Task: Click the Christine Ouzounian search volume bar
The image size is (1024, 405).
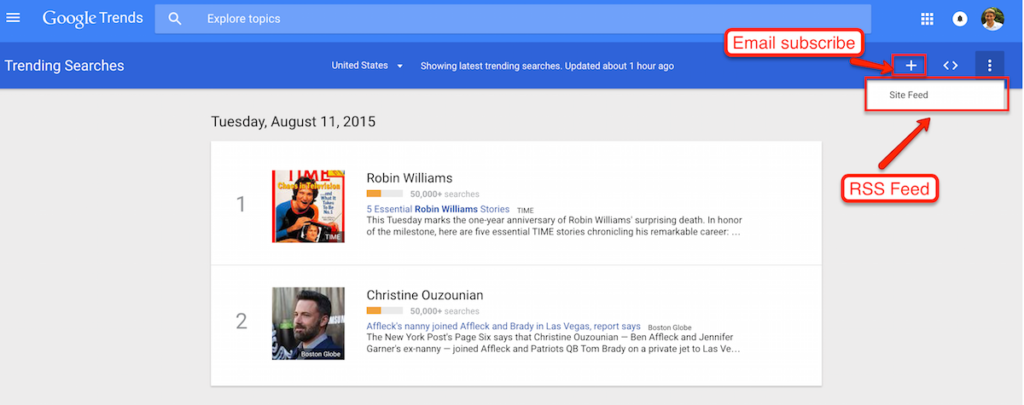Action: pos(384,311)
